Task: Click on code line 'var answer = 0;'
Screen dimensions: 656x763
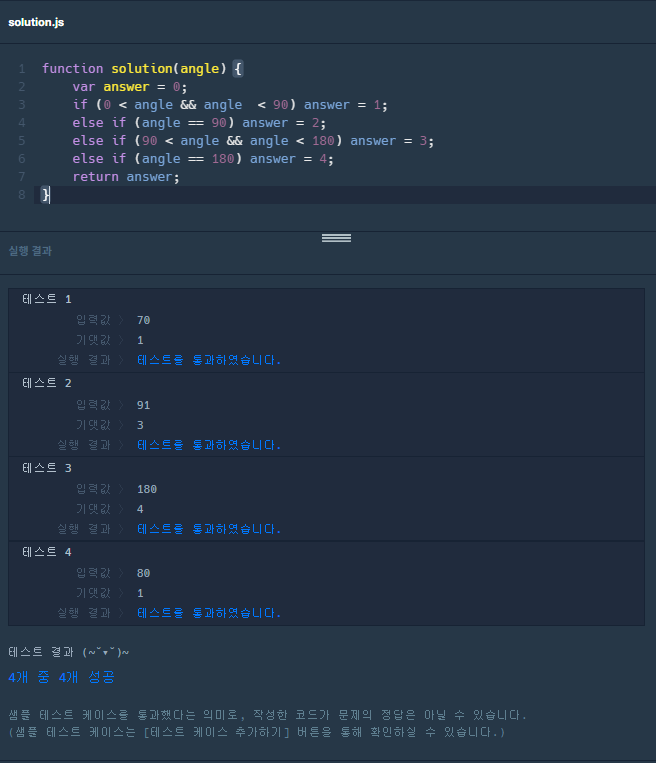Action: 130,87
